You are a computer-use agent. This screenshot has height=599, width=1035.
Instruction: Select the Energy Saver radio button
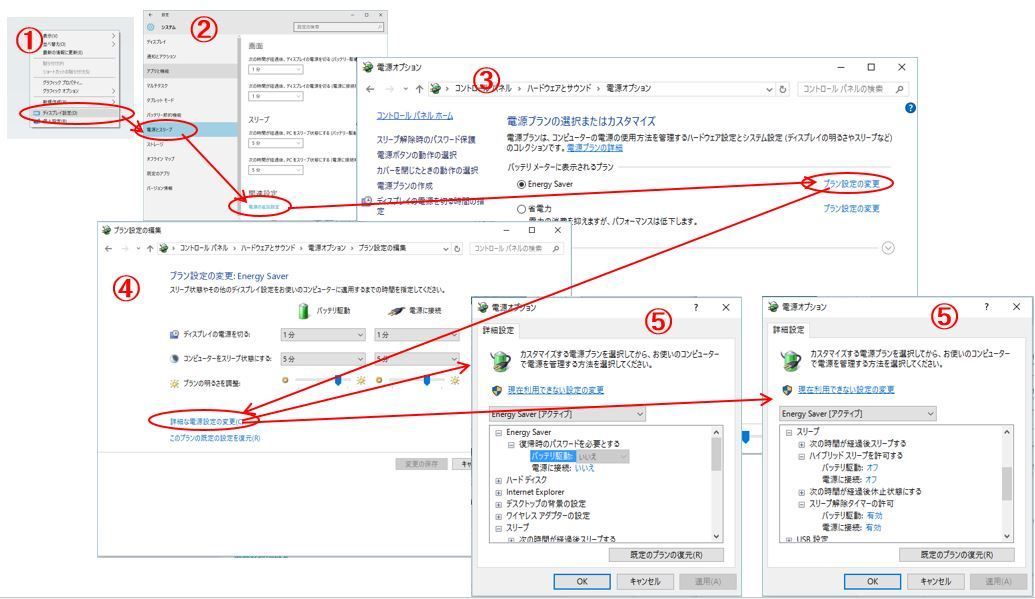tap(520, 182)
